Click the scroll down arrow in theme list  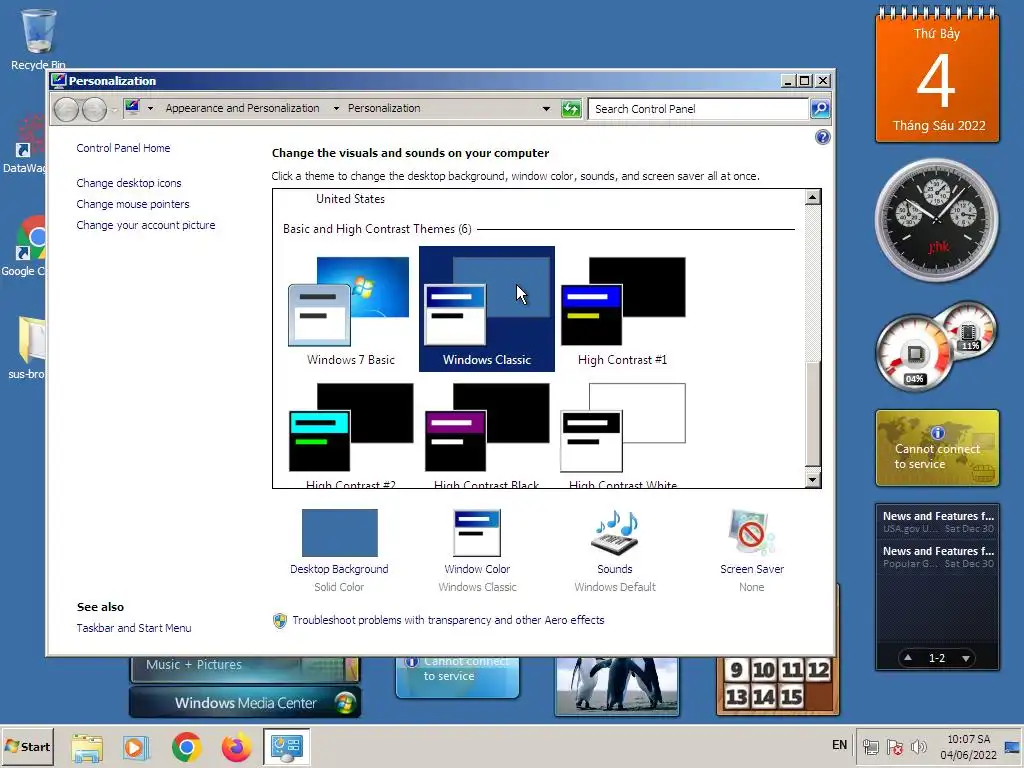coord(812,480)
